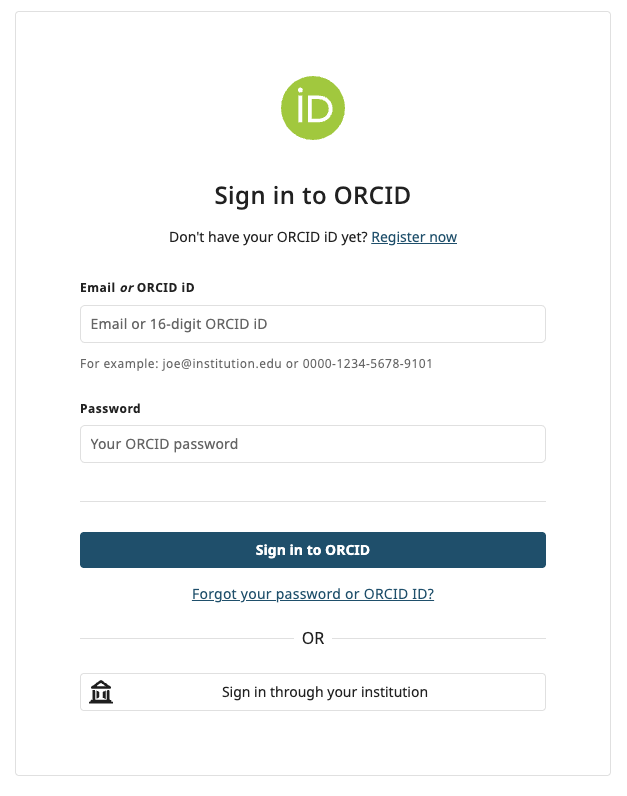Viewport: 627px width, 796px height.
Task: Click the institution building icon
Action: pyautogui.click(x=101, y=692)
